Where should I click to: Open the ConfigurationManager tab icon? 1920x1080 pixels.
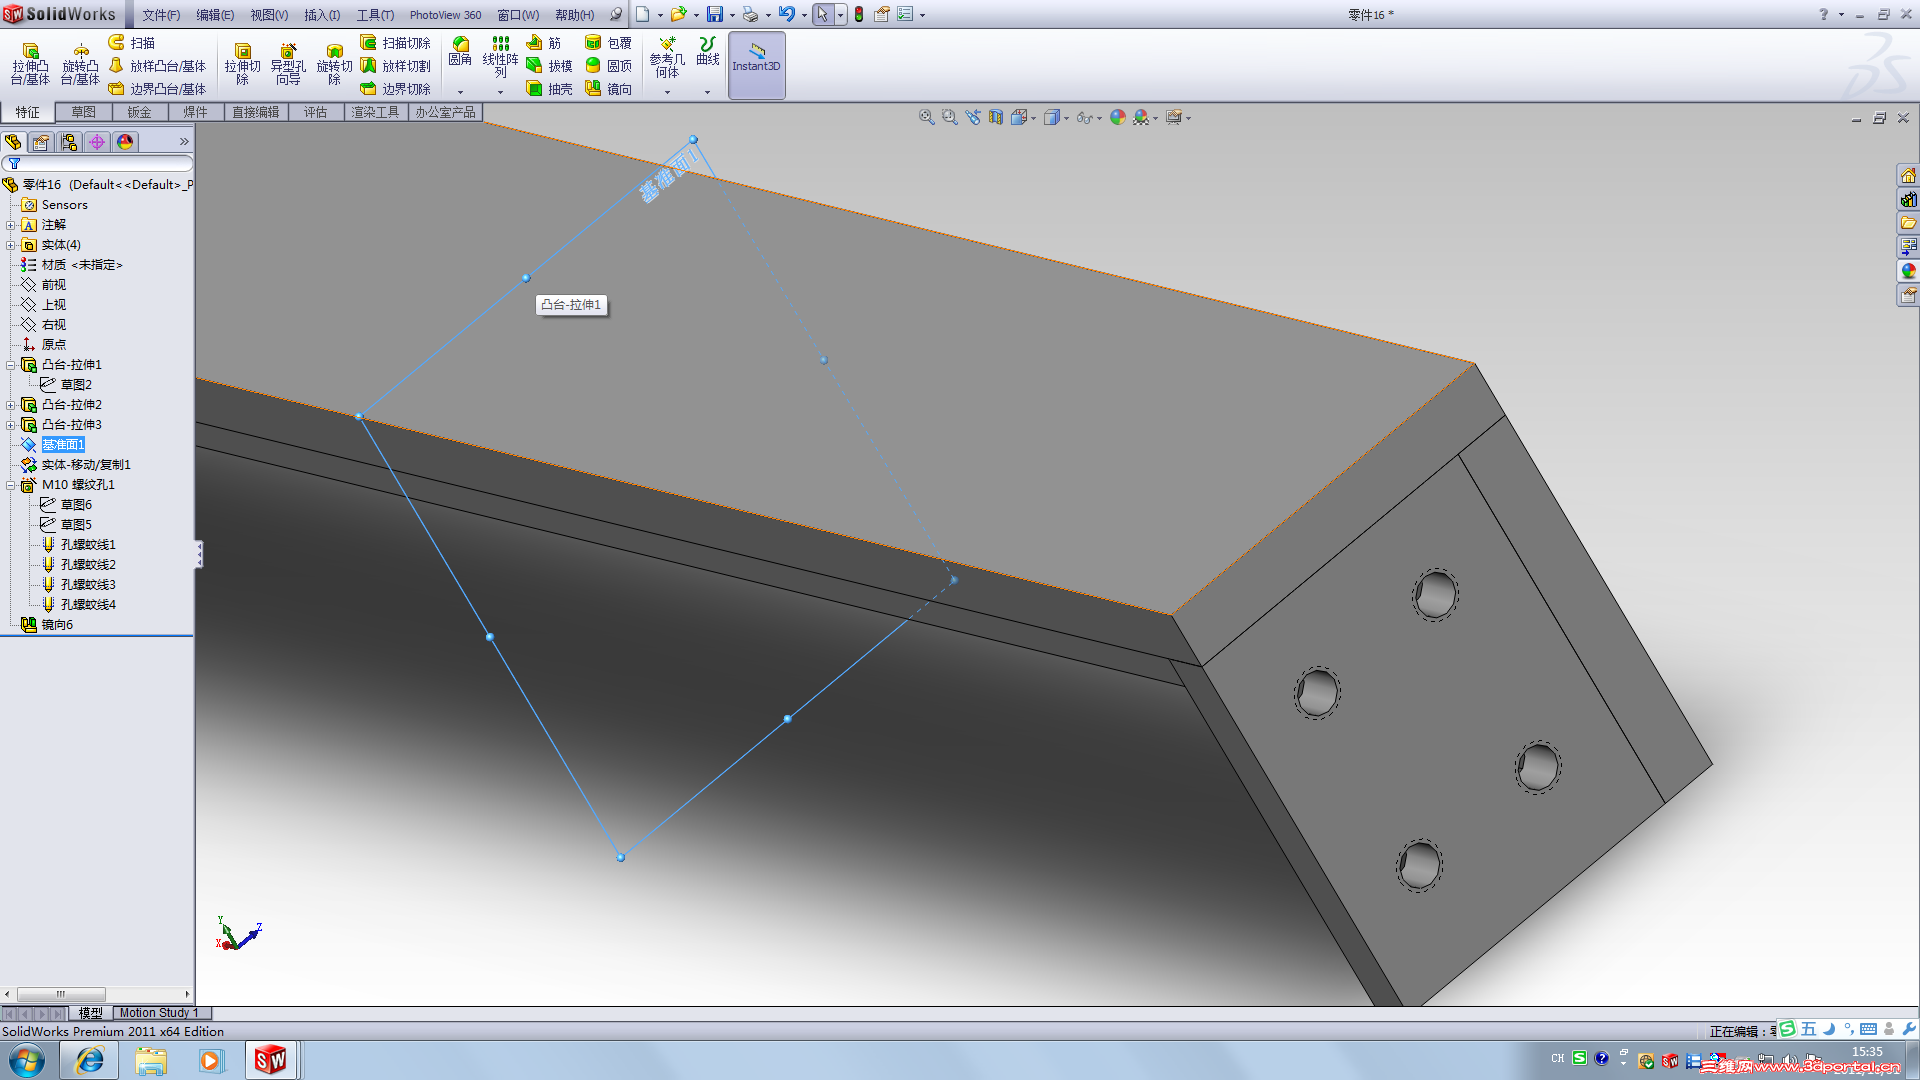pos(69,142)
